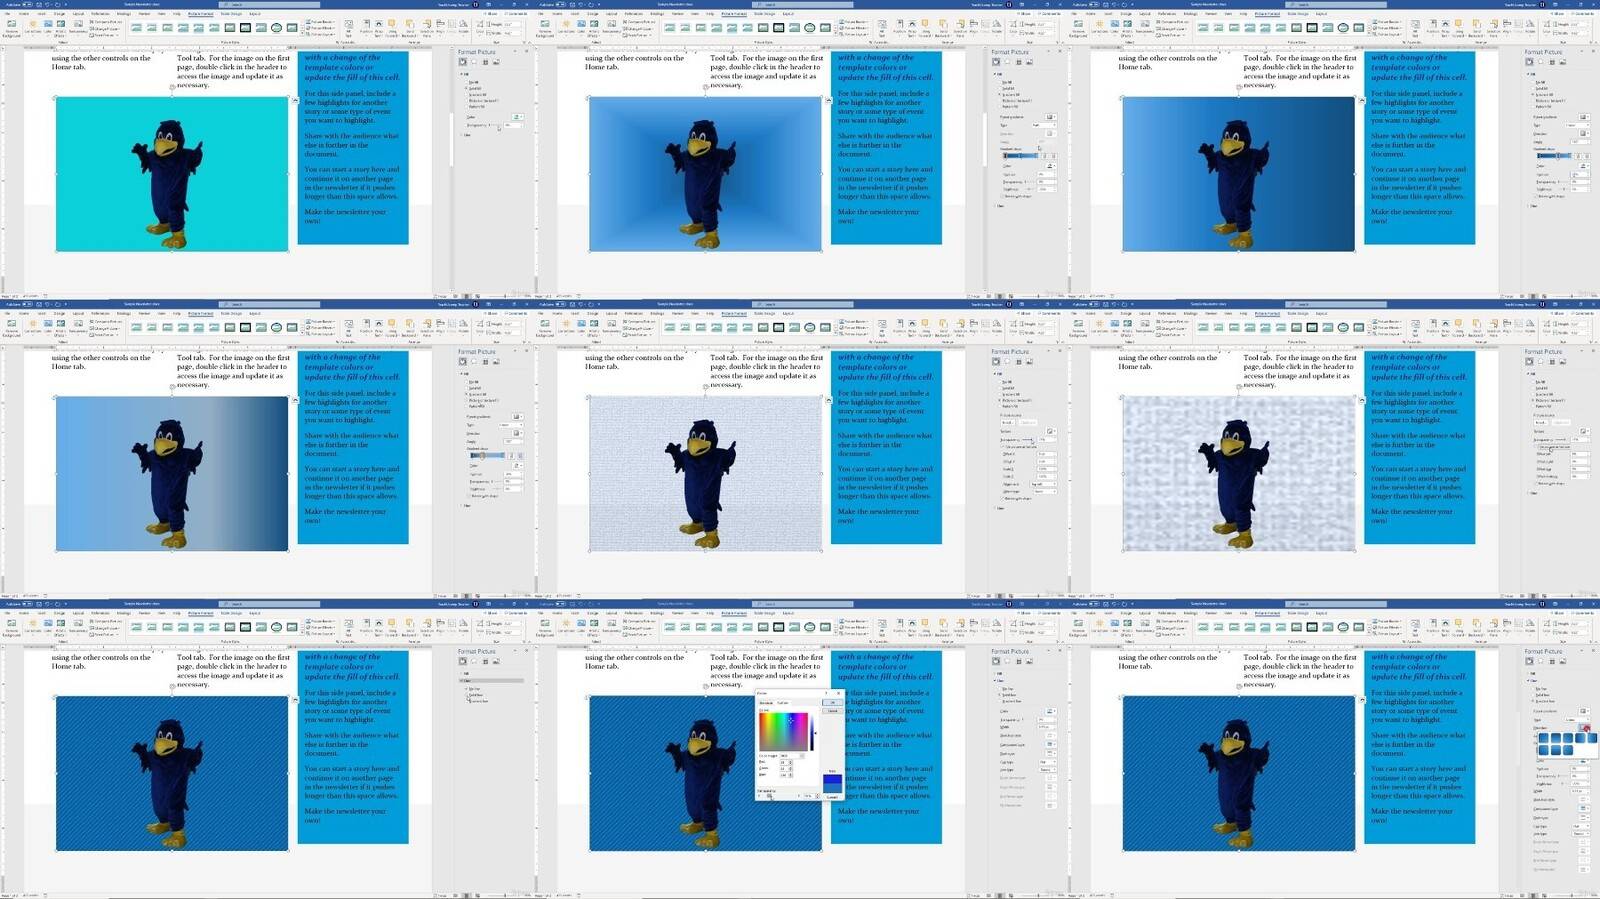Close the Format Picture pane in the cyan-picture window

[x=526, y=51]
